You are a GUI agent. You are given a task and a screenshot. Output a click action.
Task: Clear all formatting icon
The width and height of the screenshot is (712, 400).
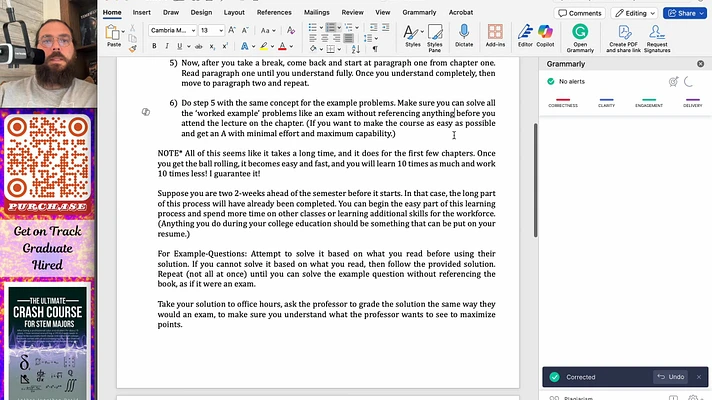tap(291, 30)
